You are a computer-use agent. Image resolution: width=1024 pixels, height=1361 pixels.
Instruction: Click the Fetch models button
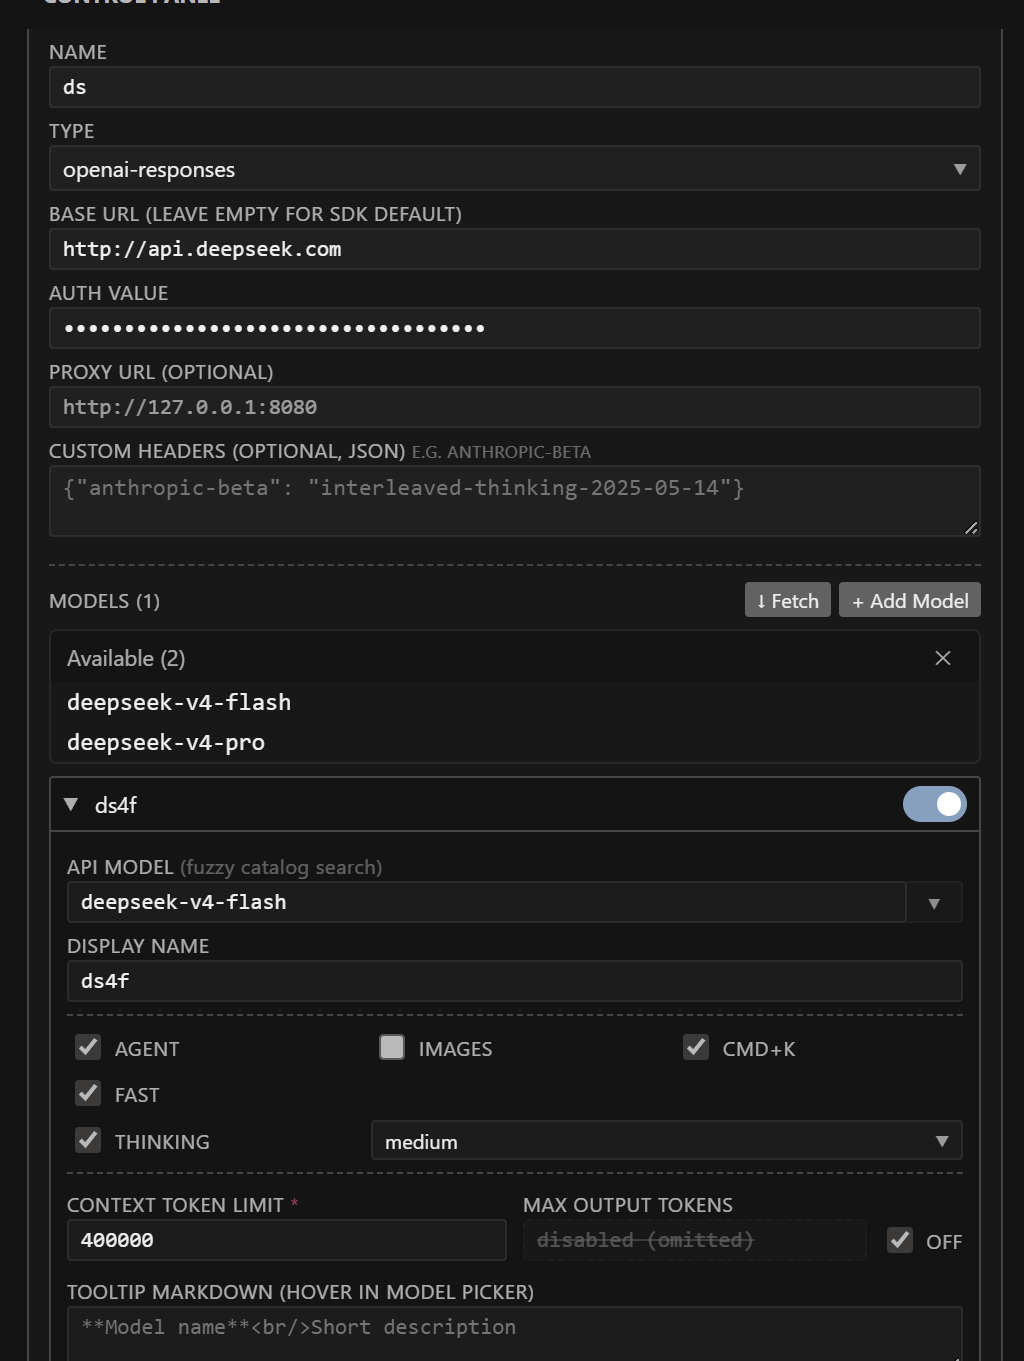787,600
